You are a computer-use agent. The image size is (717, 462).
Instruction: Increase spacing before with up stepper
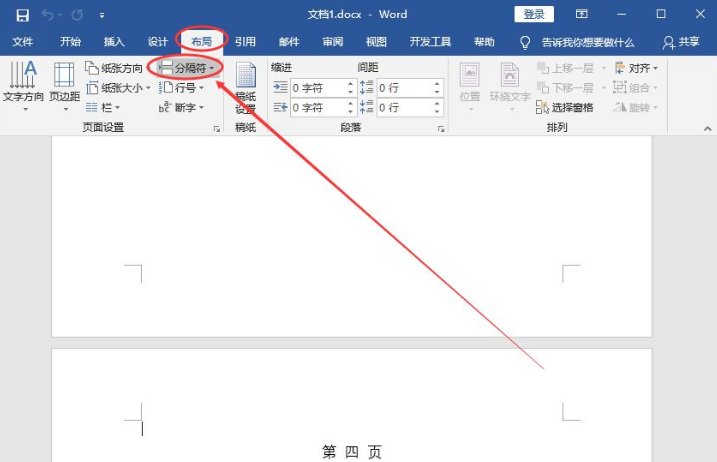pos(437,84)
